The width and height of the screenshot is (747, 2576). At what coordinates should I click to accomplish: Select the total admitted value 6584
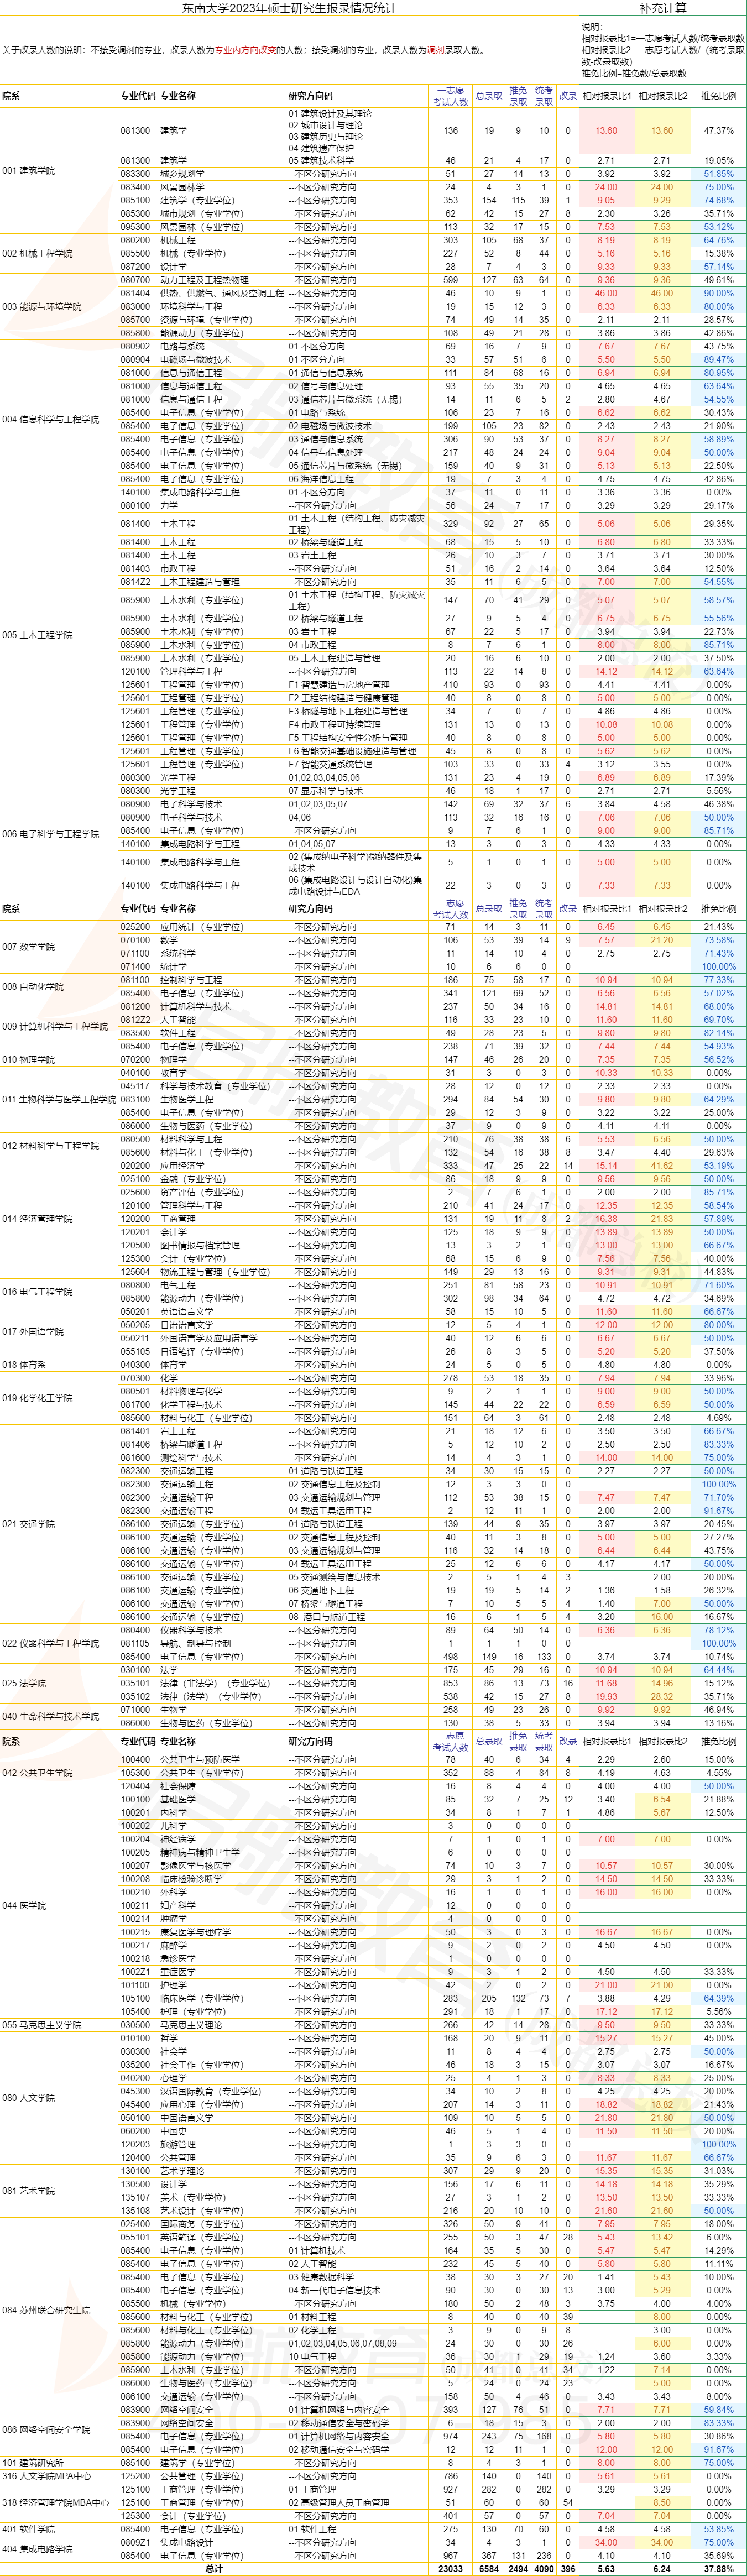point(489,2568)
